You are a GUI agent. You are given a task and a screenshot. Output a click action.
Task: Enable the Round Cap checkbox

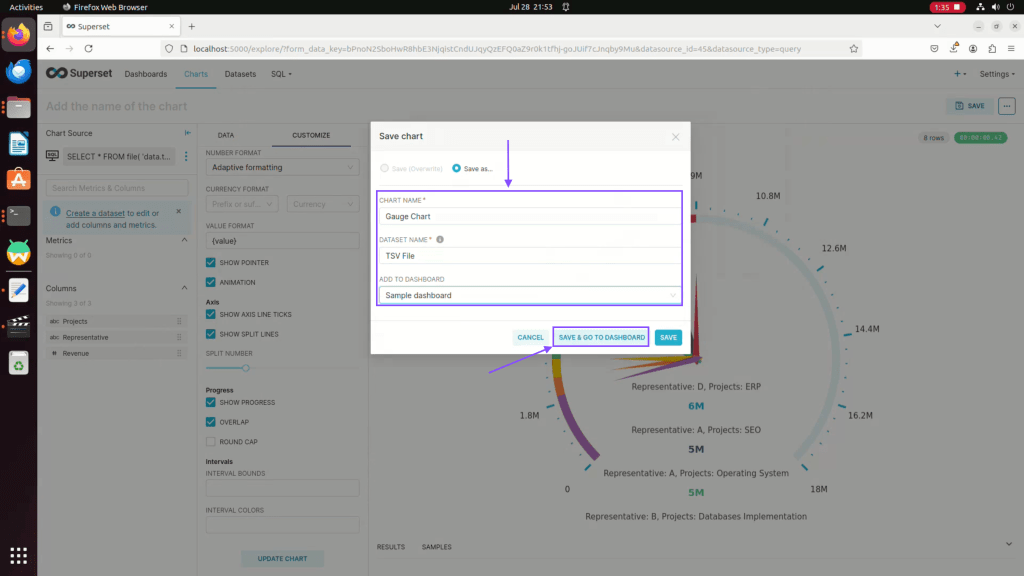click(211, 441)
